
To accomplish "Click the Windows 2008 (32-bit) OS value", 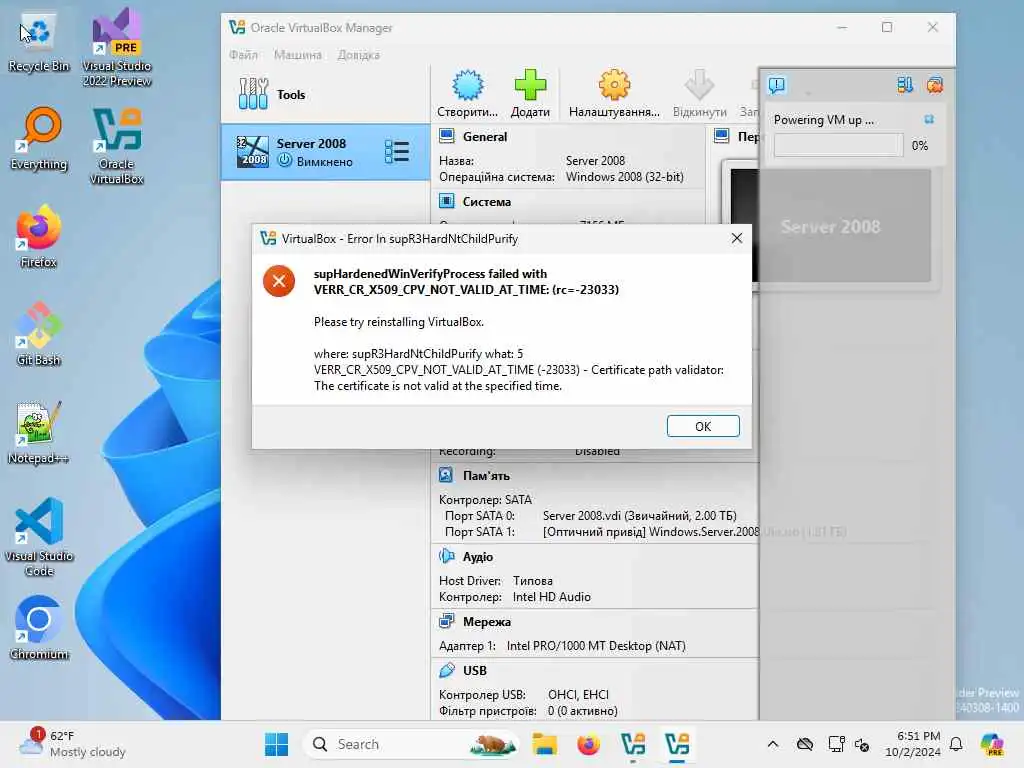I will [624, 177].
